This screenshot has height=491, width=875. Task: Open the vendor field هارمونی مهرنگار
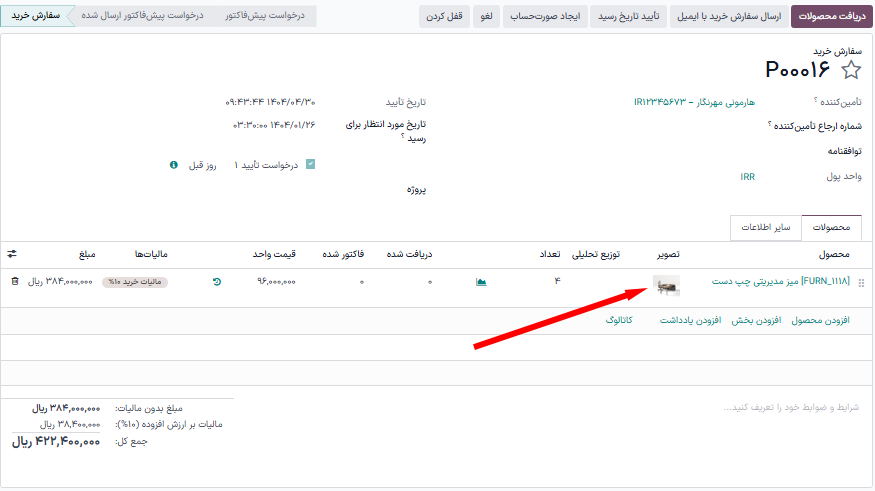[695, 103]
